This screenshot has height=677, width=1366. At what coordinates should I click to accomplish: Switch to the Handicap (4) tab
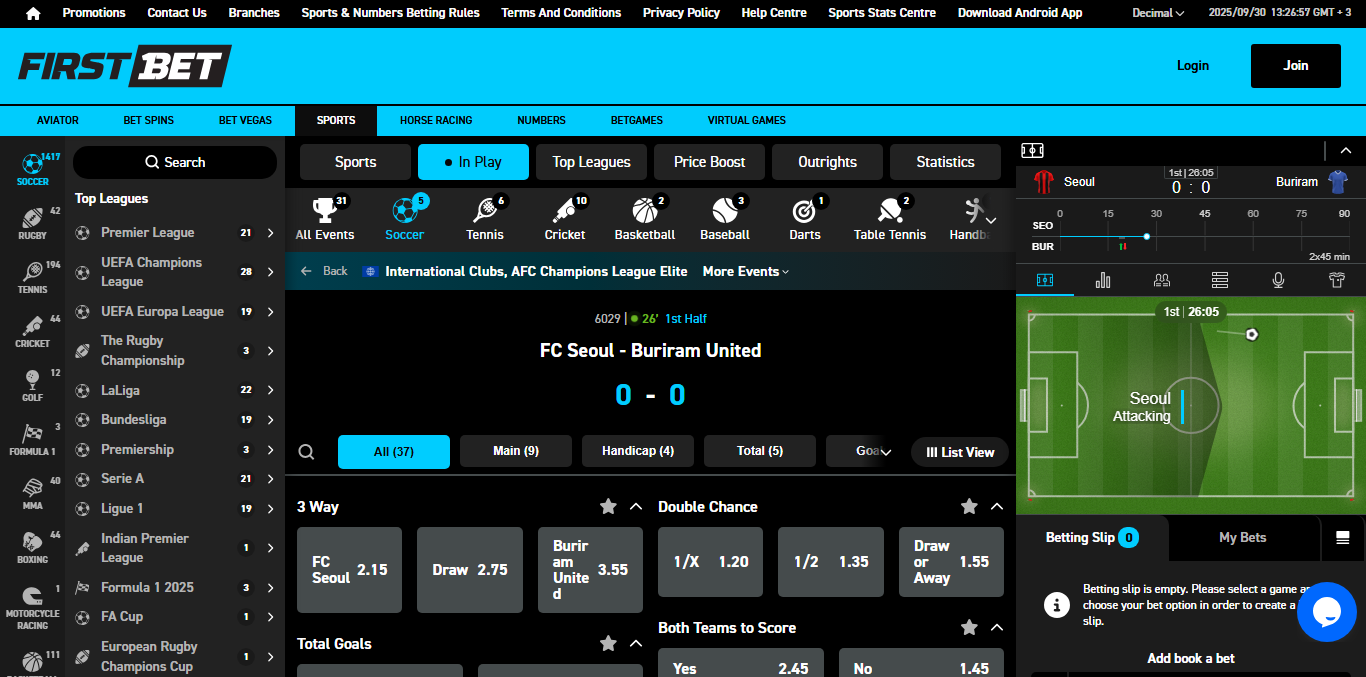[x=637, y=451]
